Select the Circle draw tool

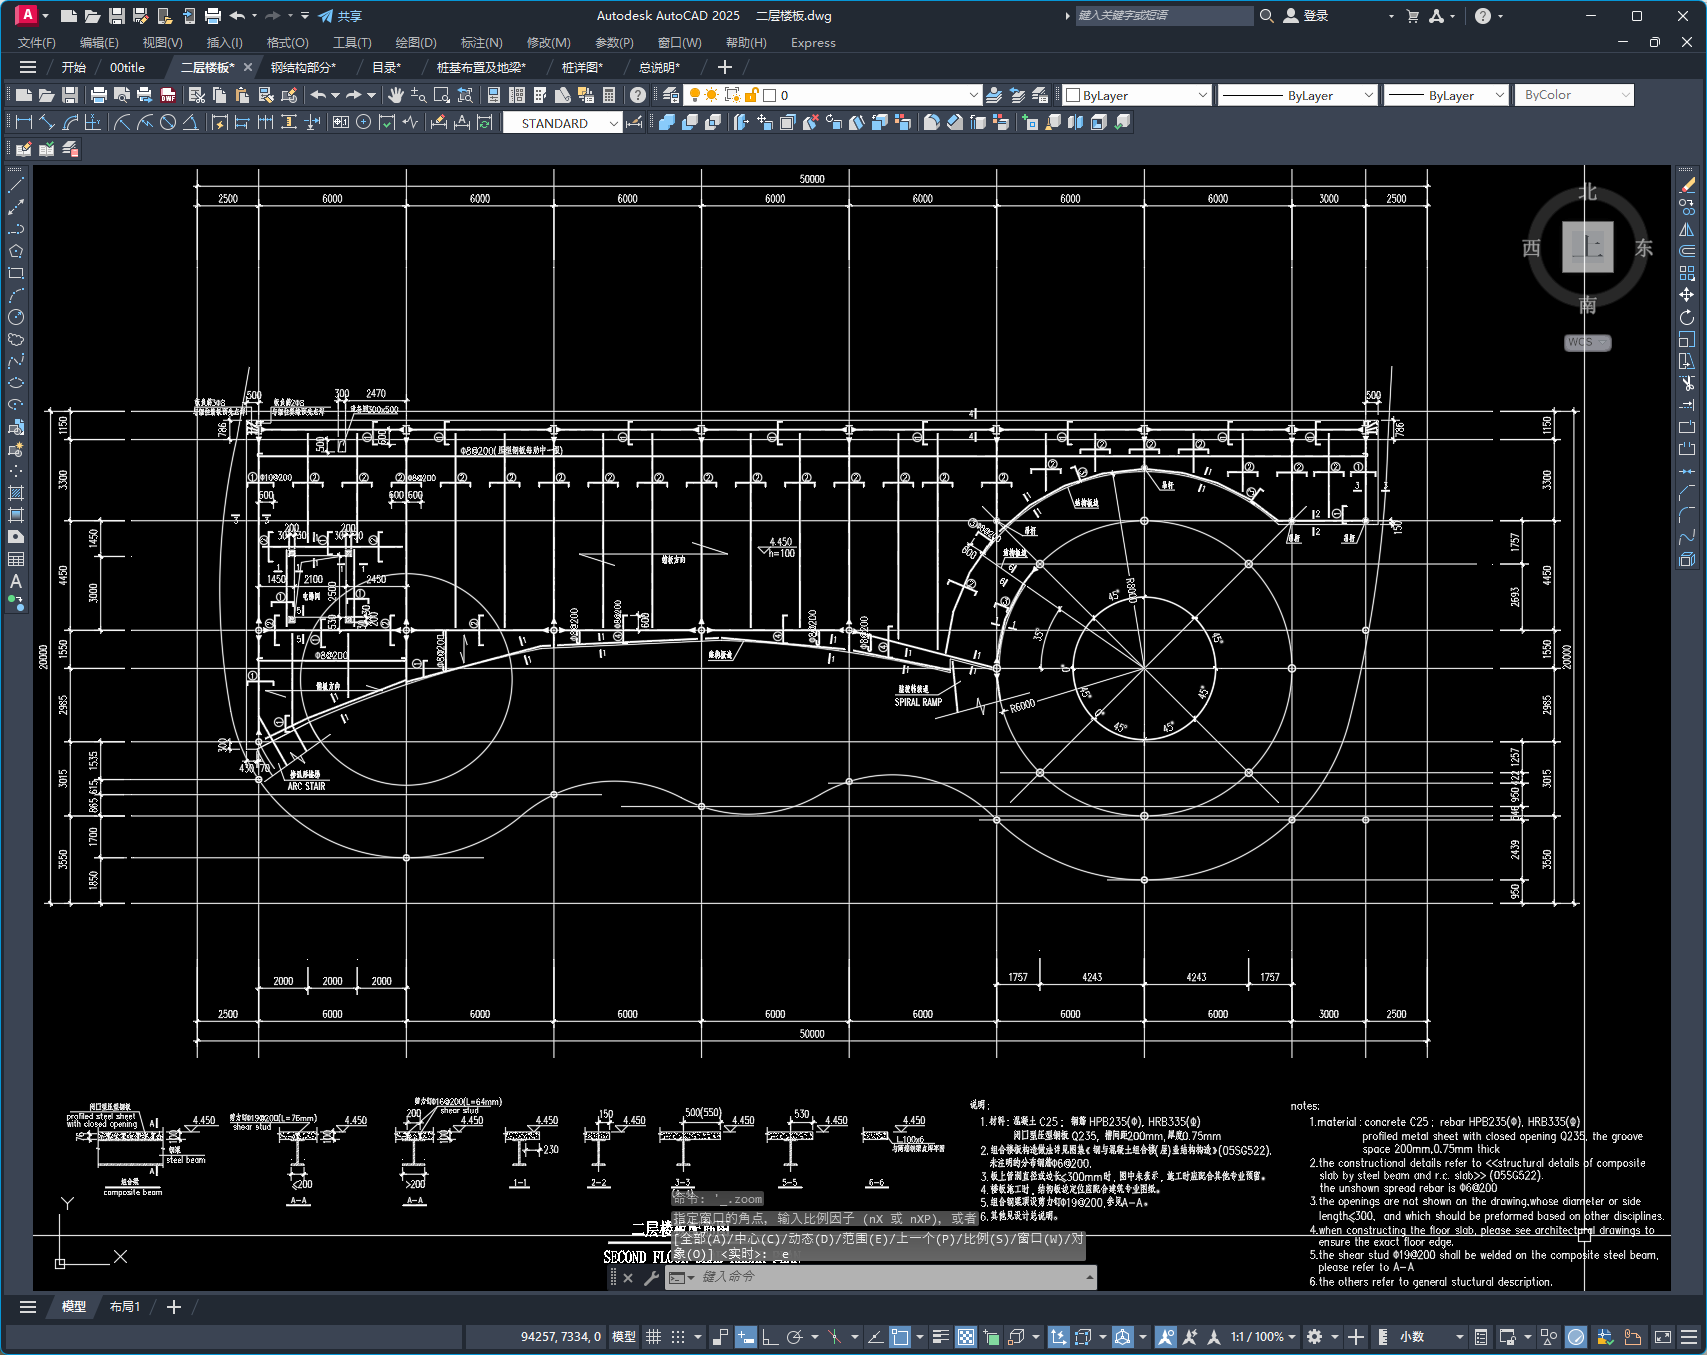(x=16, y=317)
